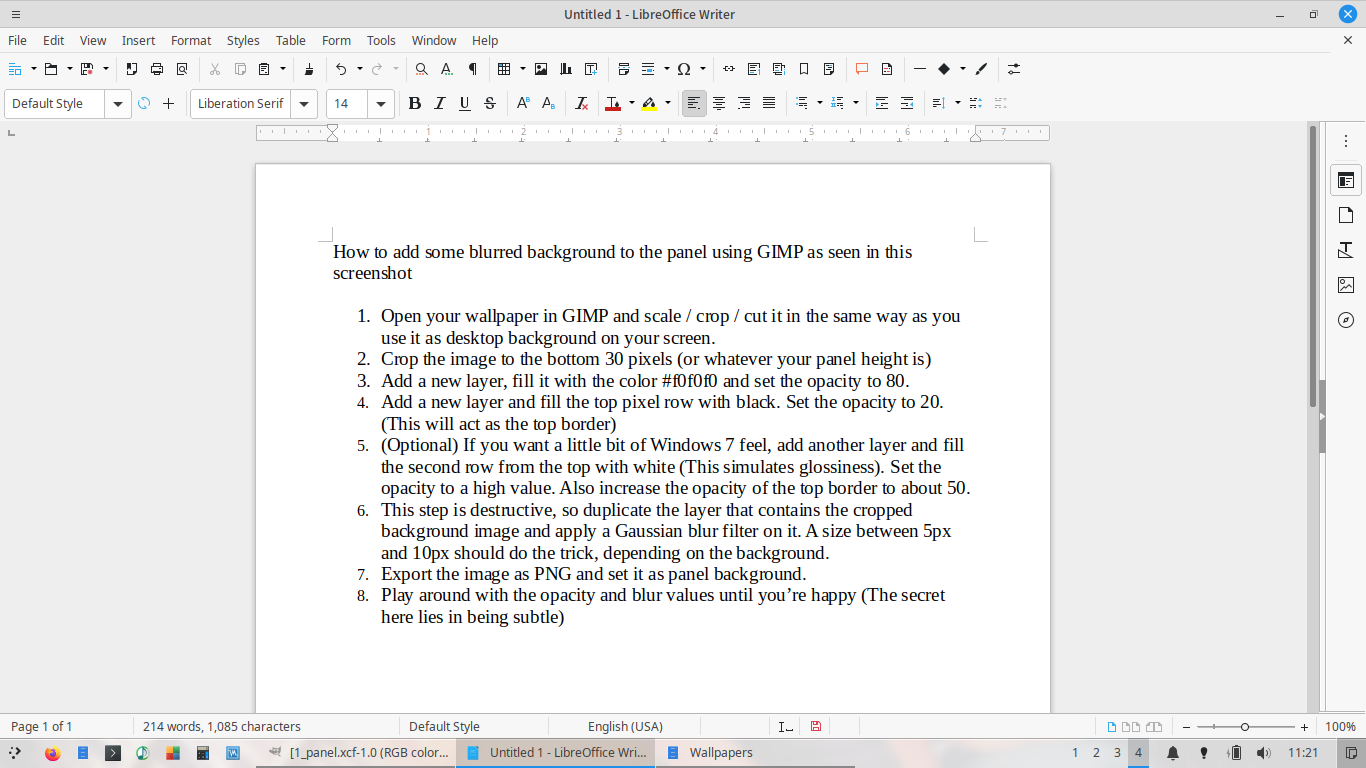Open the sidebar Styles panel icon
The image size is (1366, 768).
1346,250
